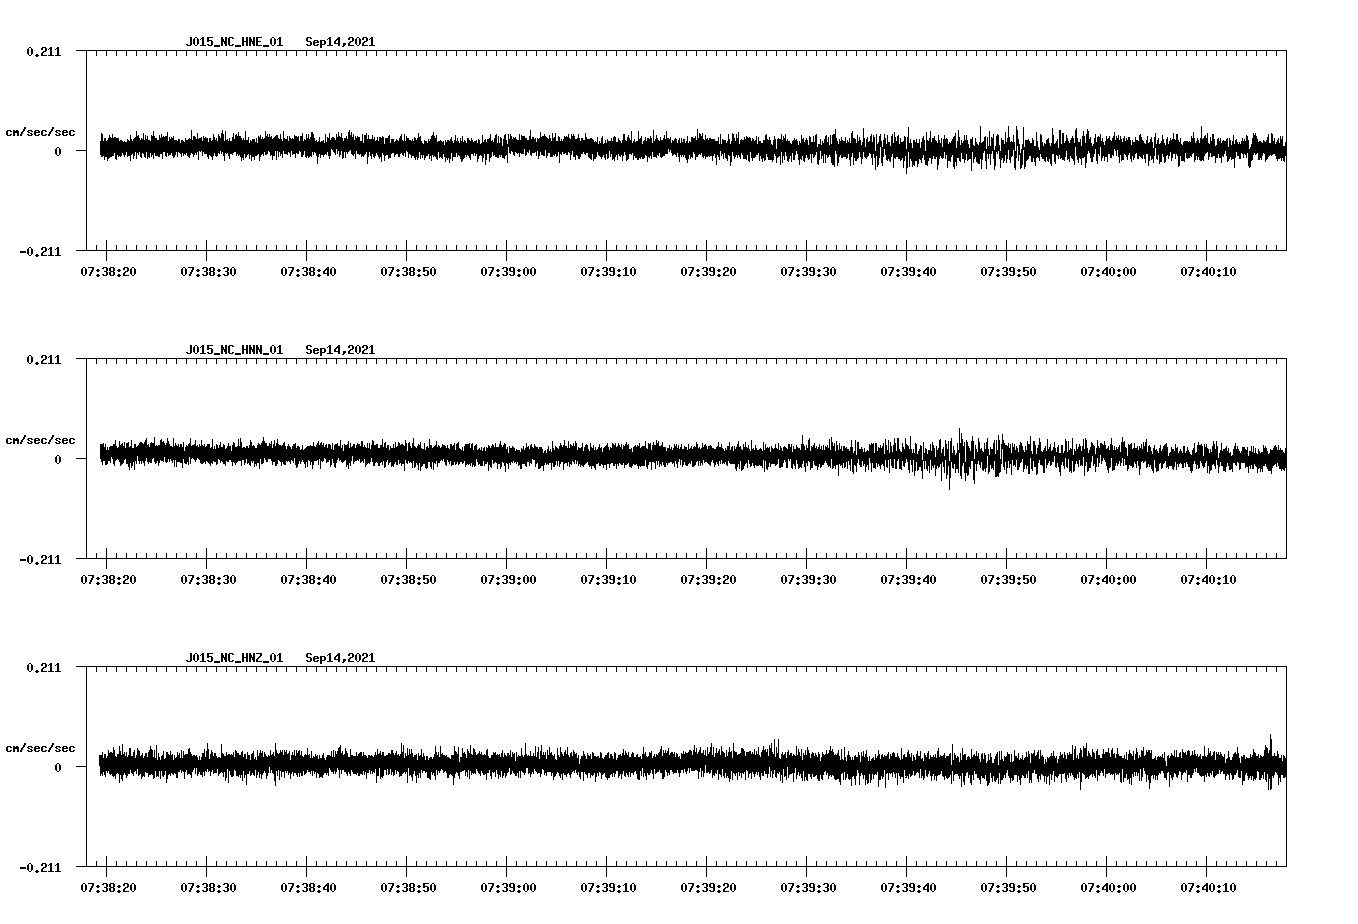Click the 07:40:10 time label under HNE plot
This screenshot has height=924, width=1358.
[x=1208, y=272]
